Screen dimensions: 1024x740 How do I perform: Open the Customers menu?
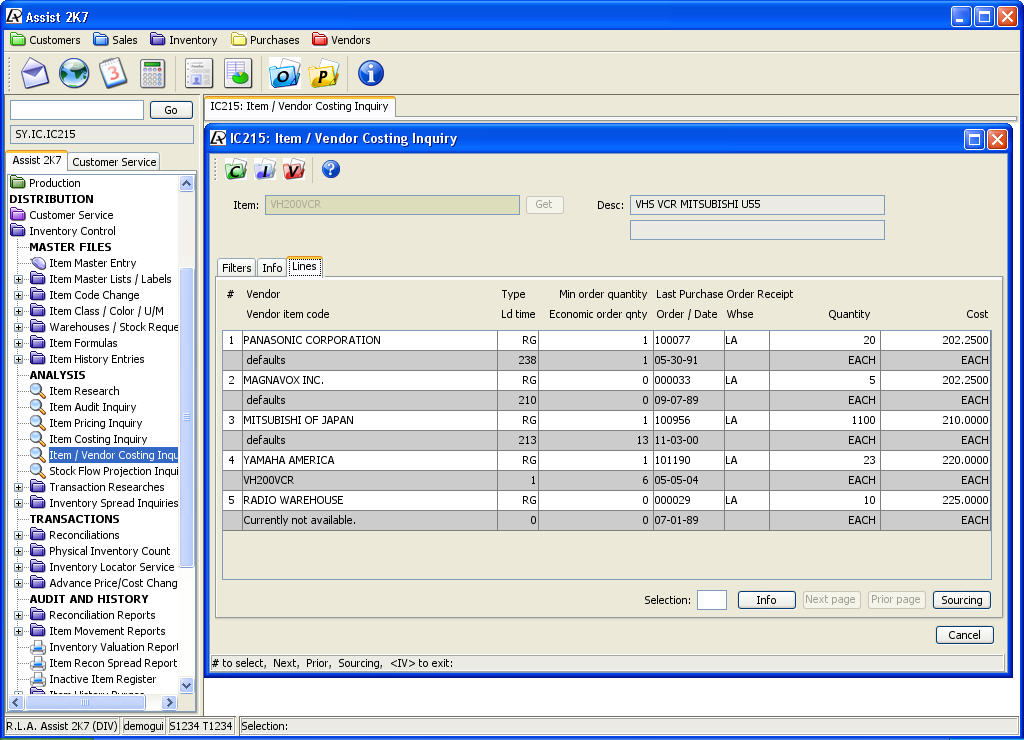[x=46, y=40]
